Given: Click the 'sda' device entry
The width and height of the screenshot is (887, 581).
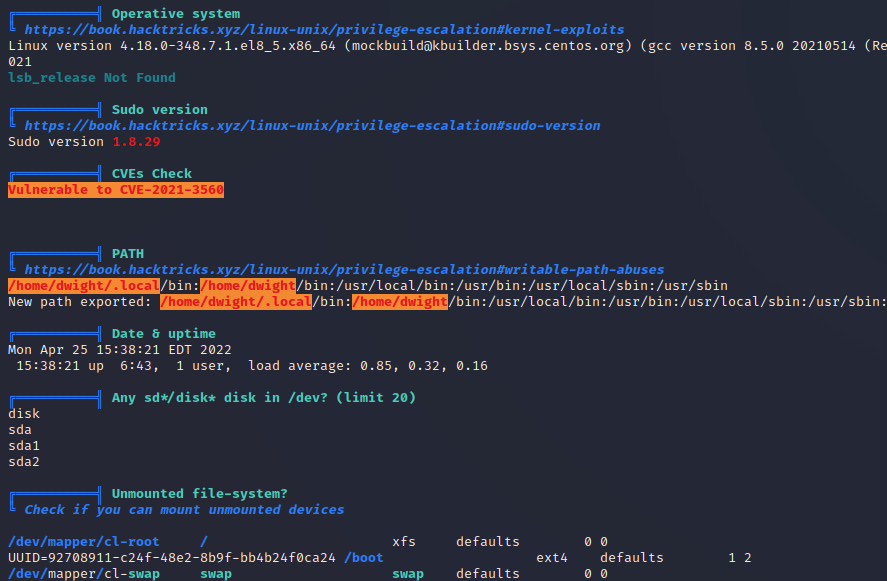Looking at the screenshot, I should tap(20, 430).
